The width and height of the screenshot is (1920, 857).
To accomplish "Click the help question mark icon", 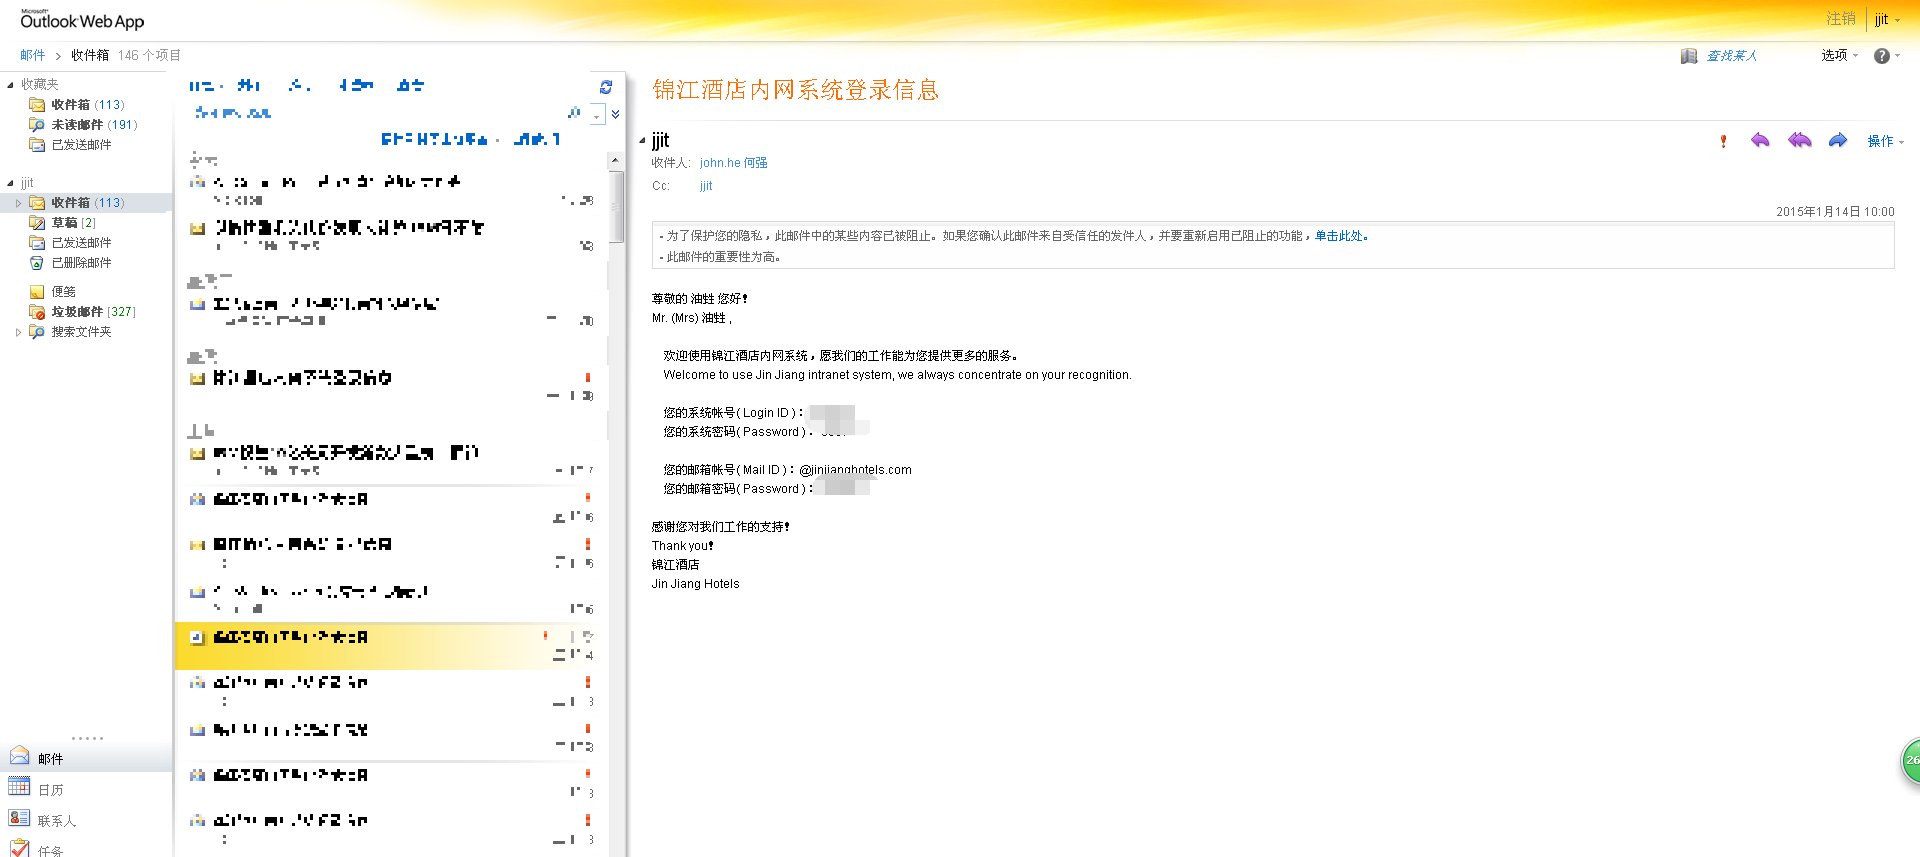I will (x=1882, y=56).
